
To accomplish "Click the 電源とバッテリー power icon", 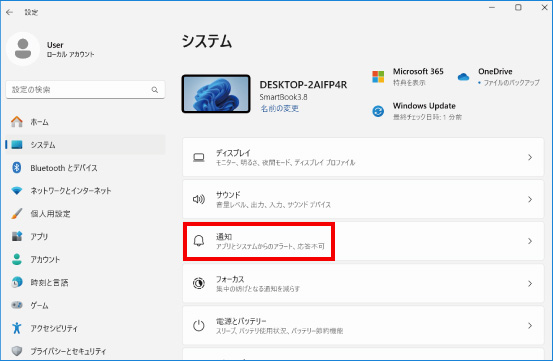I will pyautogui.click(x=199, y=325).
